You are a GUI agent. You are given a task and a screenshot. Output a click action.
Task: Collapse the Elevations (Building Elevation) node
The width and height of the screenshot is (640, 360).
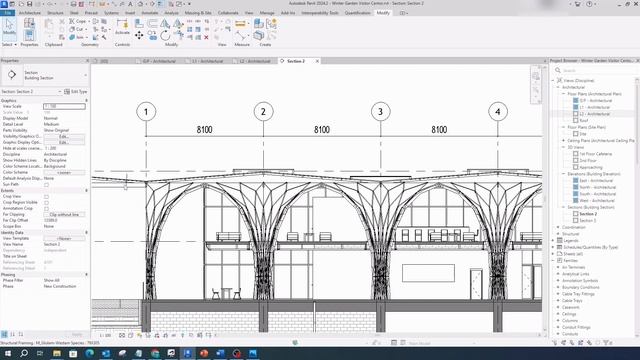pyautogui.click(x=564, y=174)
